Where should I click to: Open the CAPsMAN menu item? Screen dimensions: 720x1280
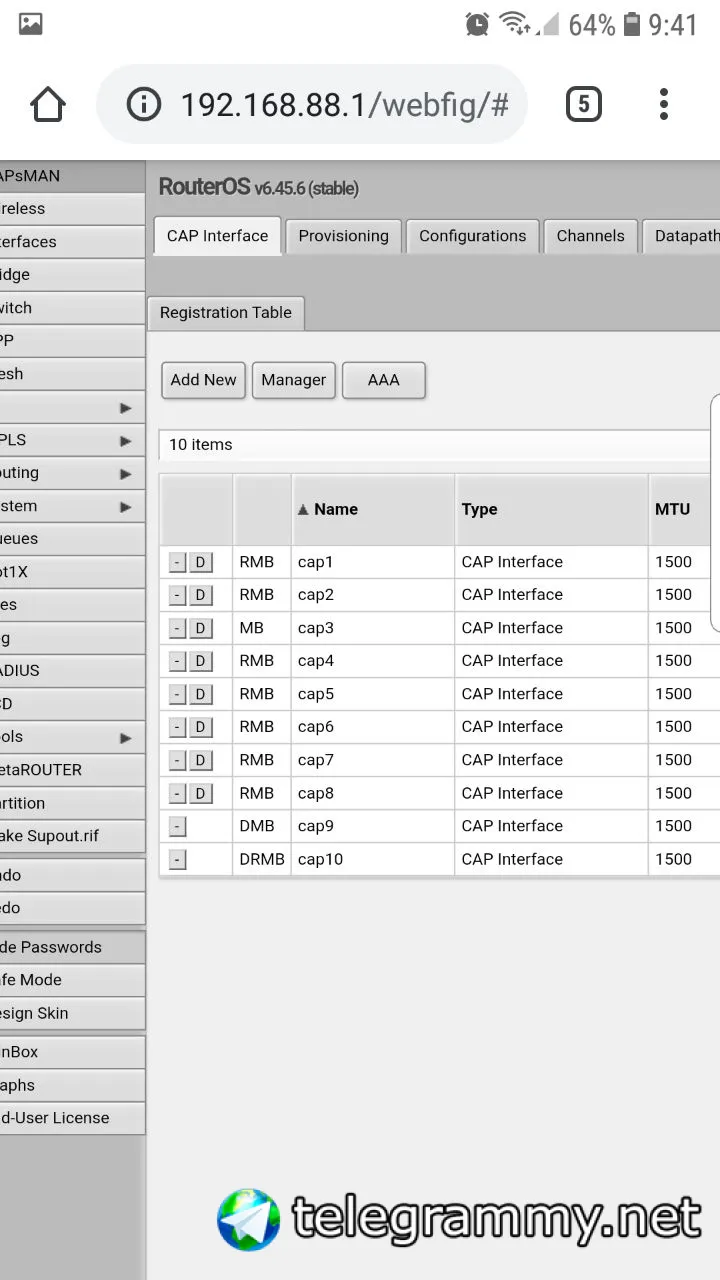tap(72, 176)
